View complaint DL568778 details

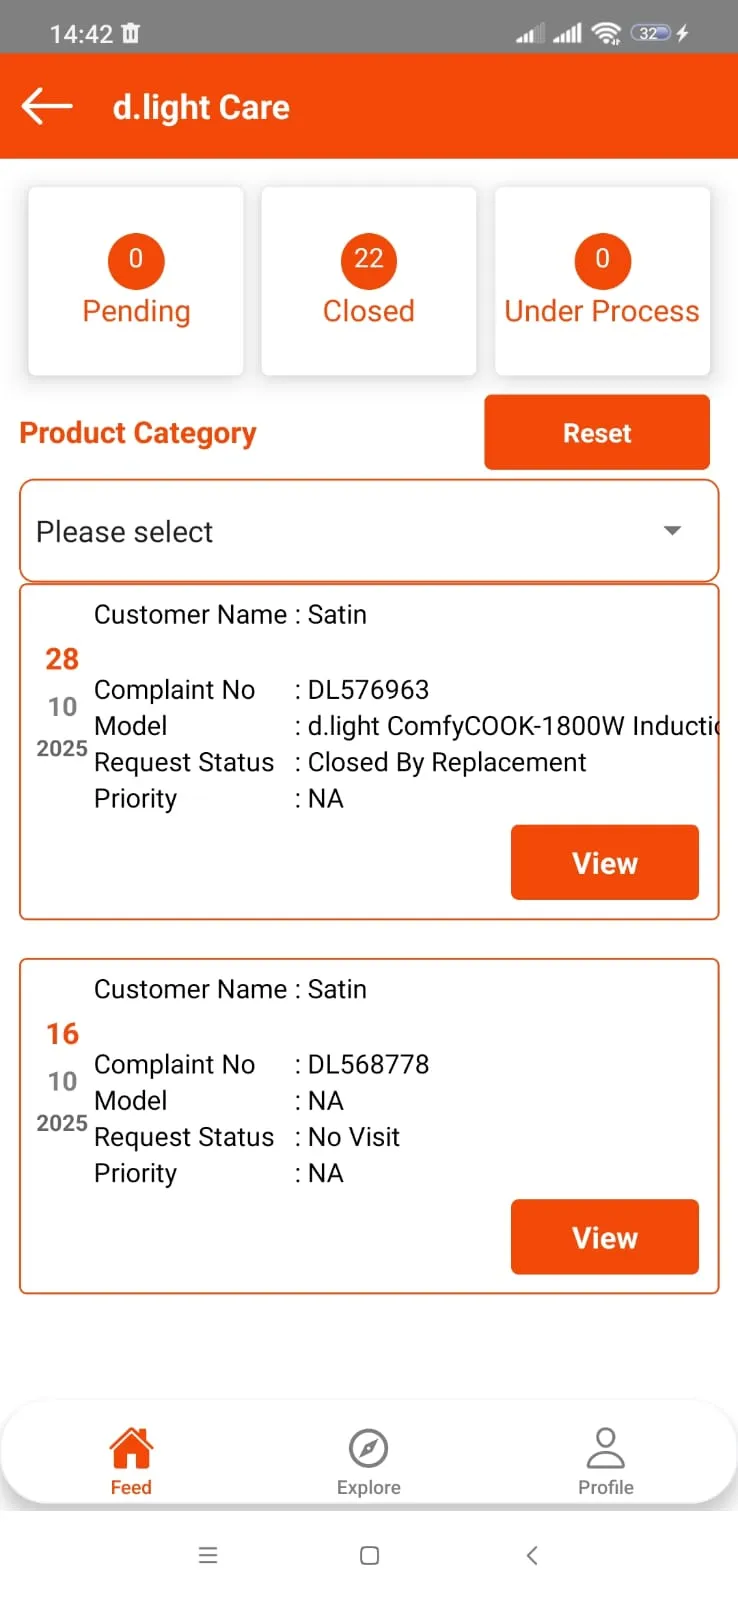pyautogui.click(x=605, y=1237)
